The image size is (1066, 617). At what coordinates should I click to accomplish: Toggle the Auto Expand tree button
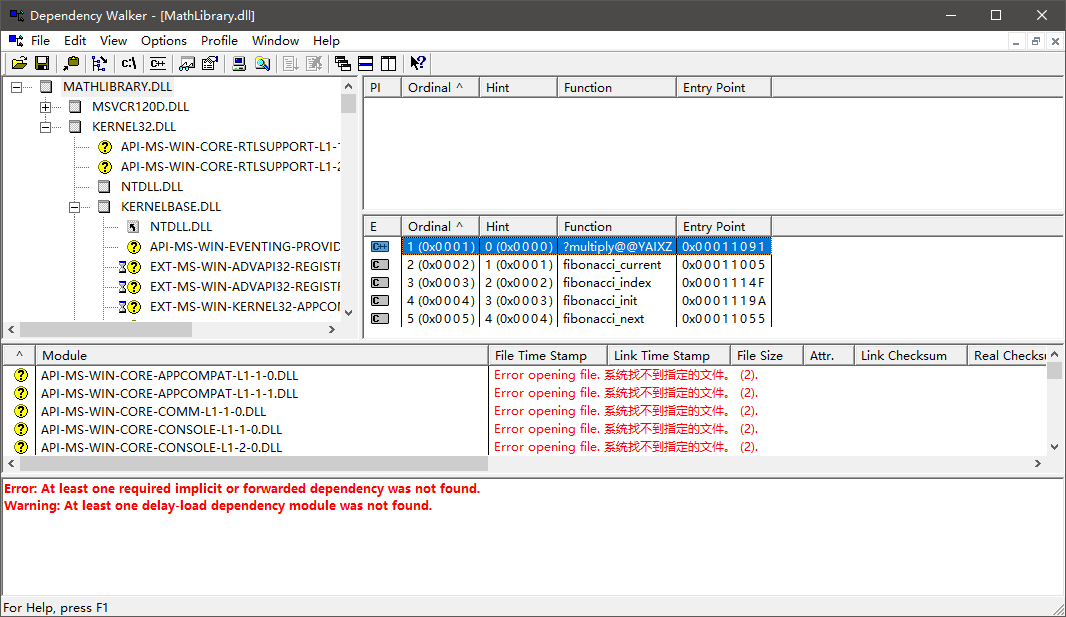click(x=99, y=63)
